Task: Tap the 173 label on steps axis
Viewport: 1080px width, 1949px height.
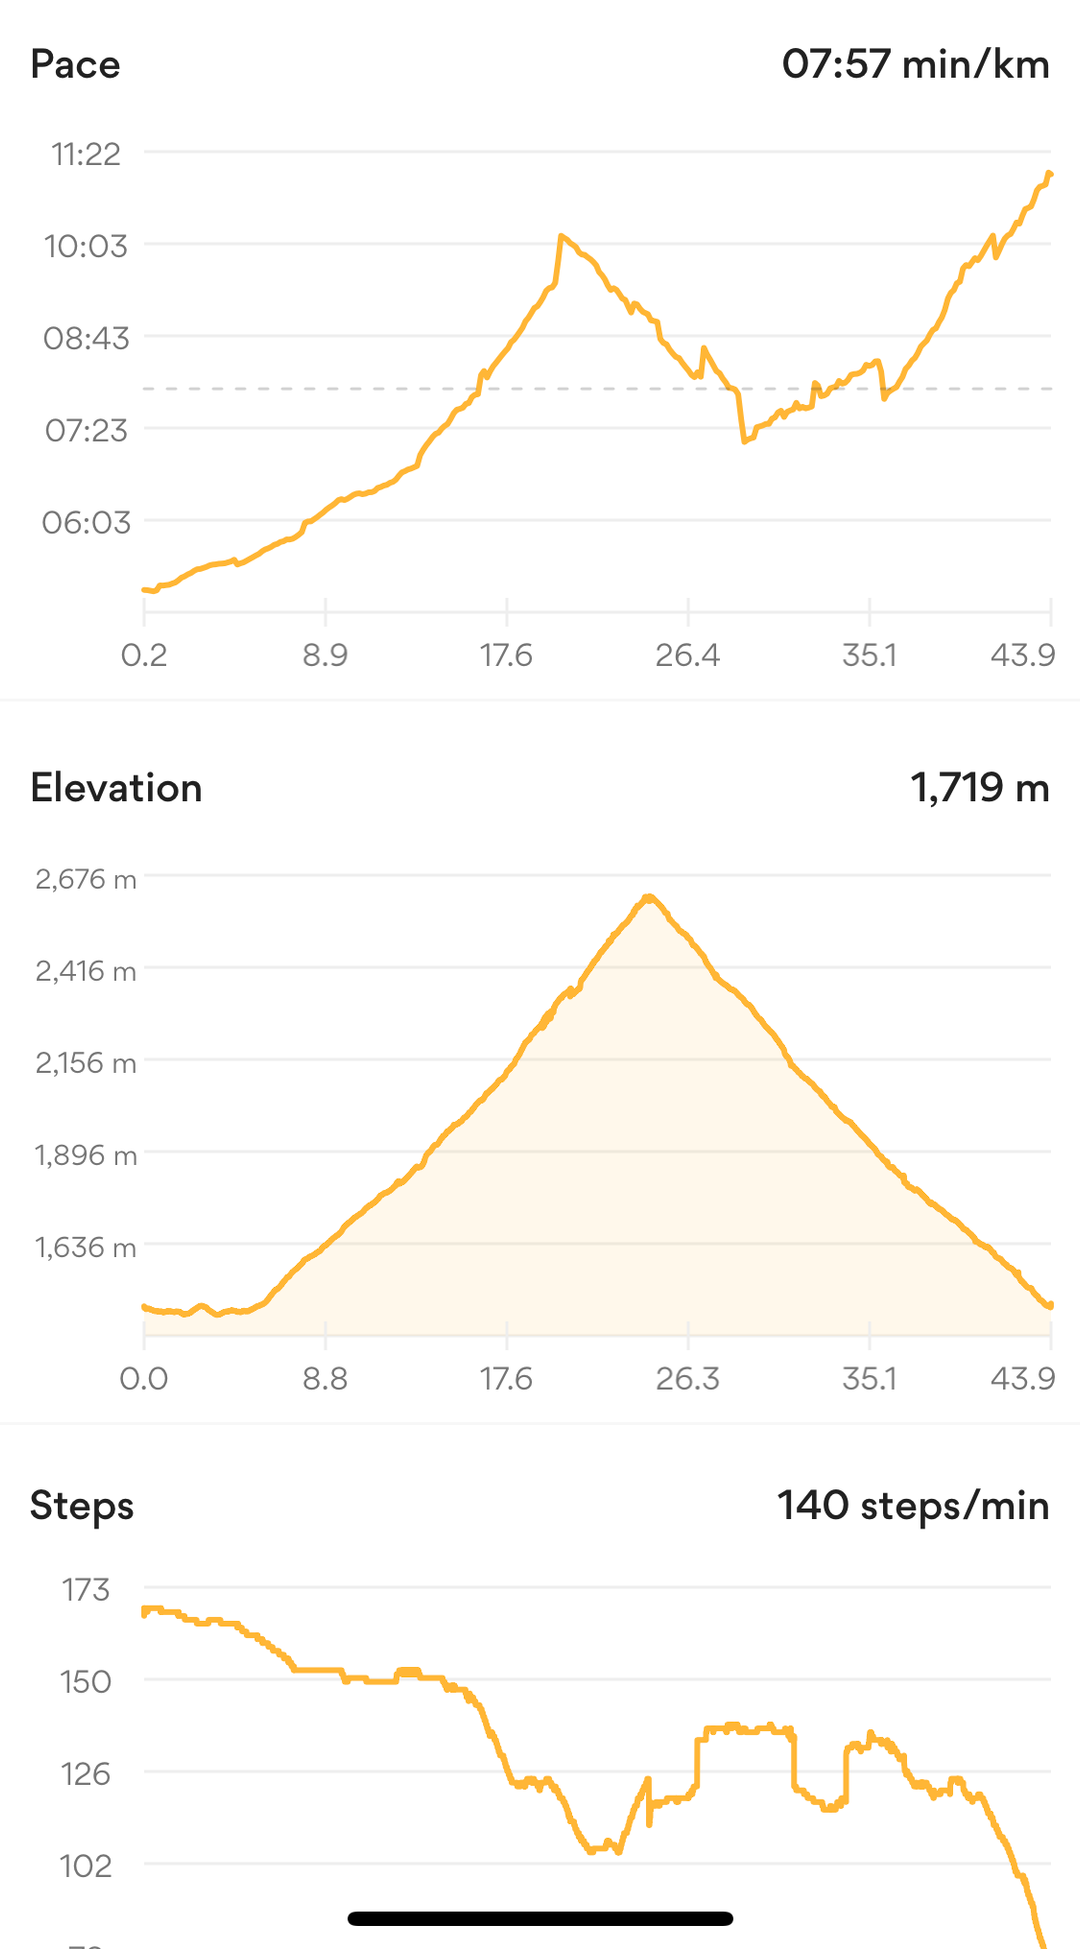Action: (86, 1590)
